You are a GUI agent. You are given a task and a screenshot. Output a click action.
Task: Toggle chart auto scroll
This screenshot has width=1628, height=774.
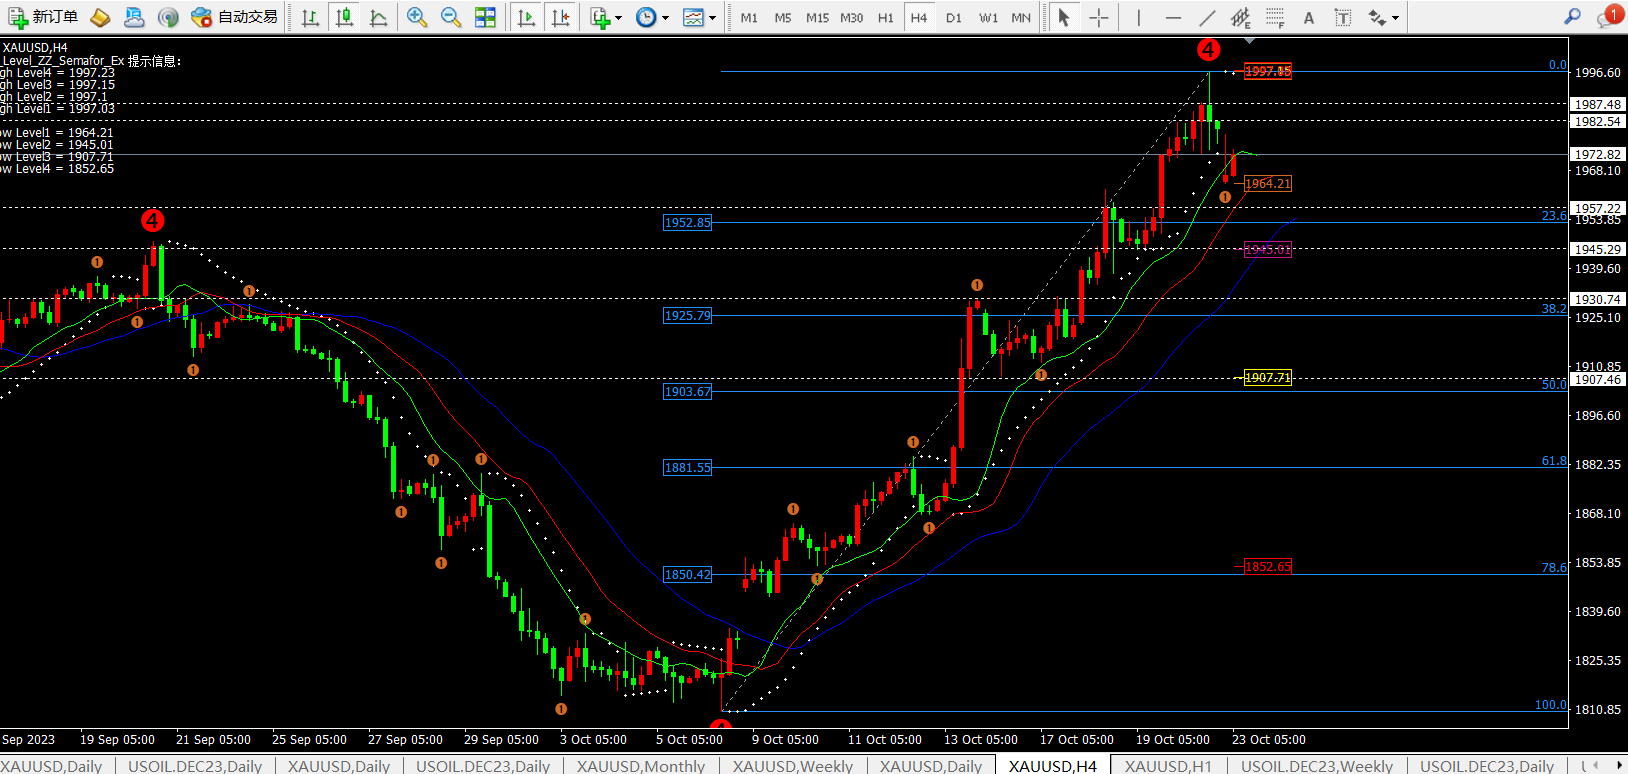(x=526, y=17)
